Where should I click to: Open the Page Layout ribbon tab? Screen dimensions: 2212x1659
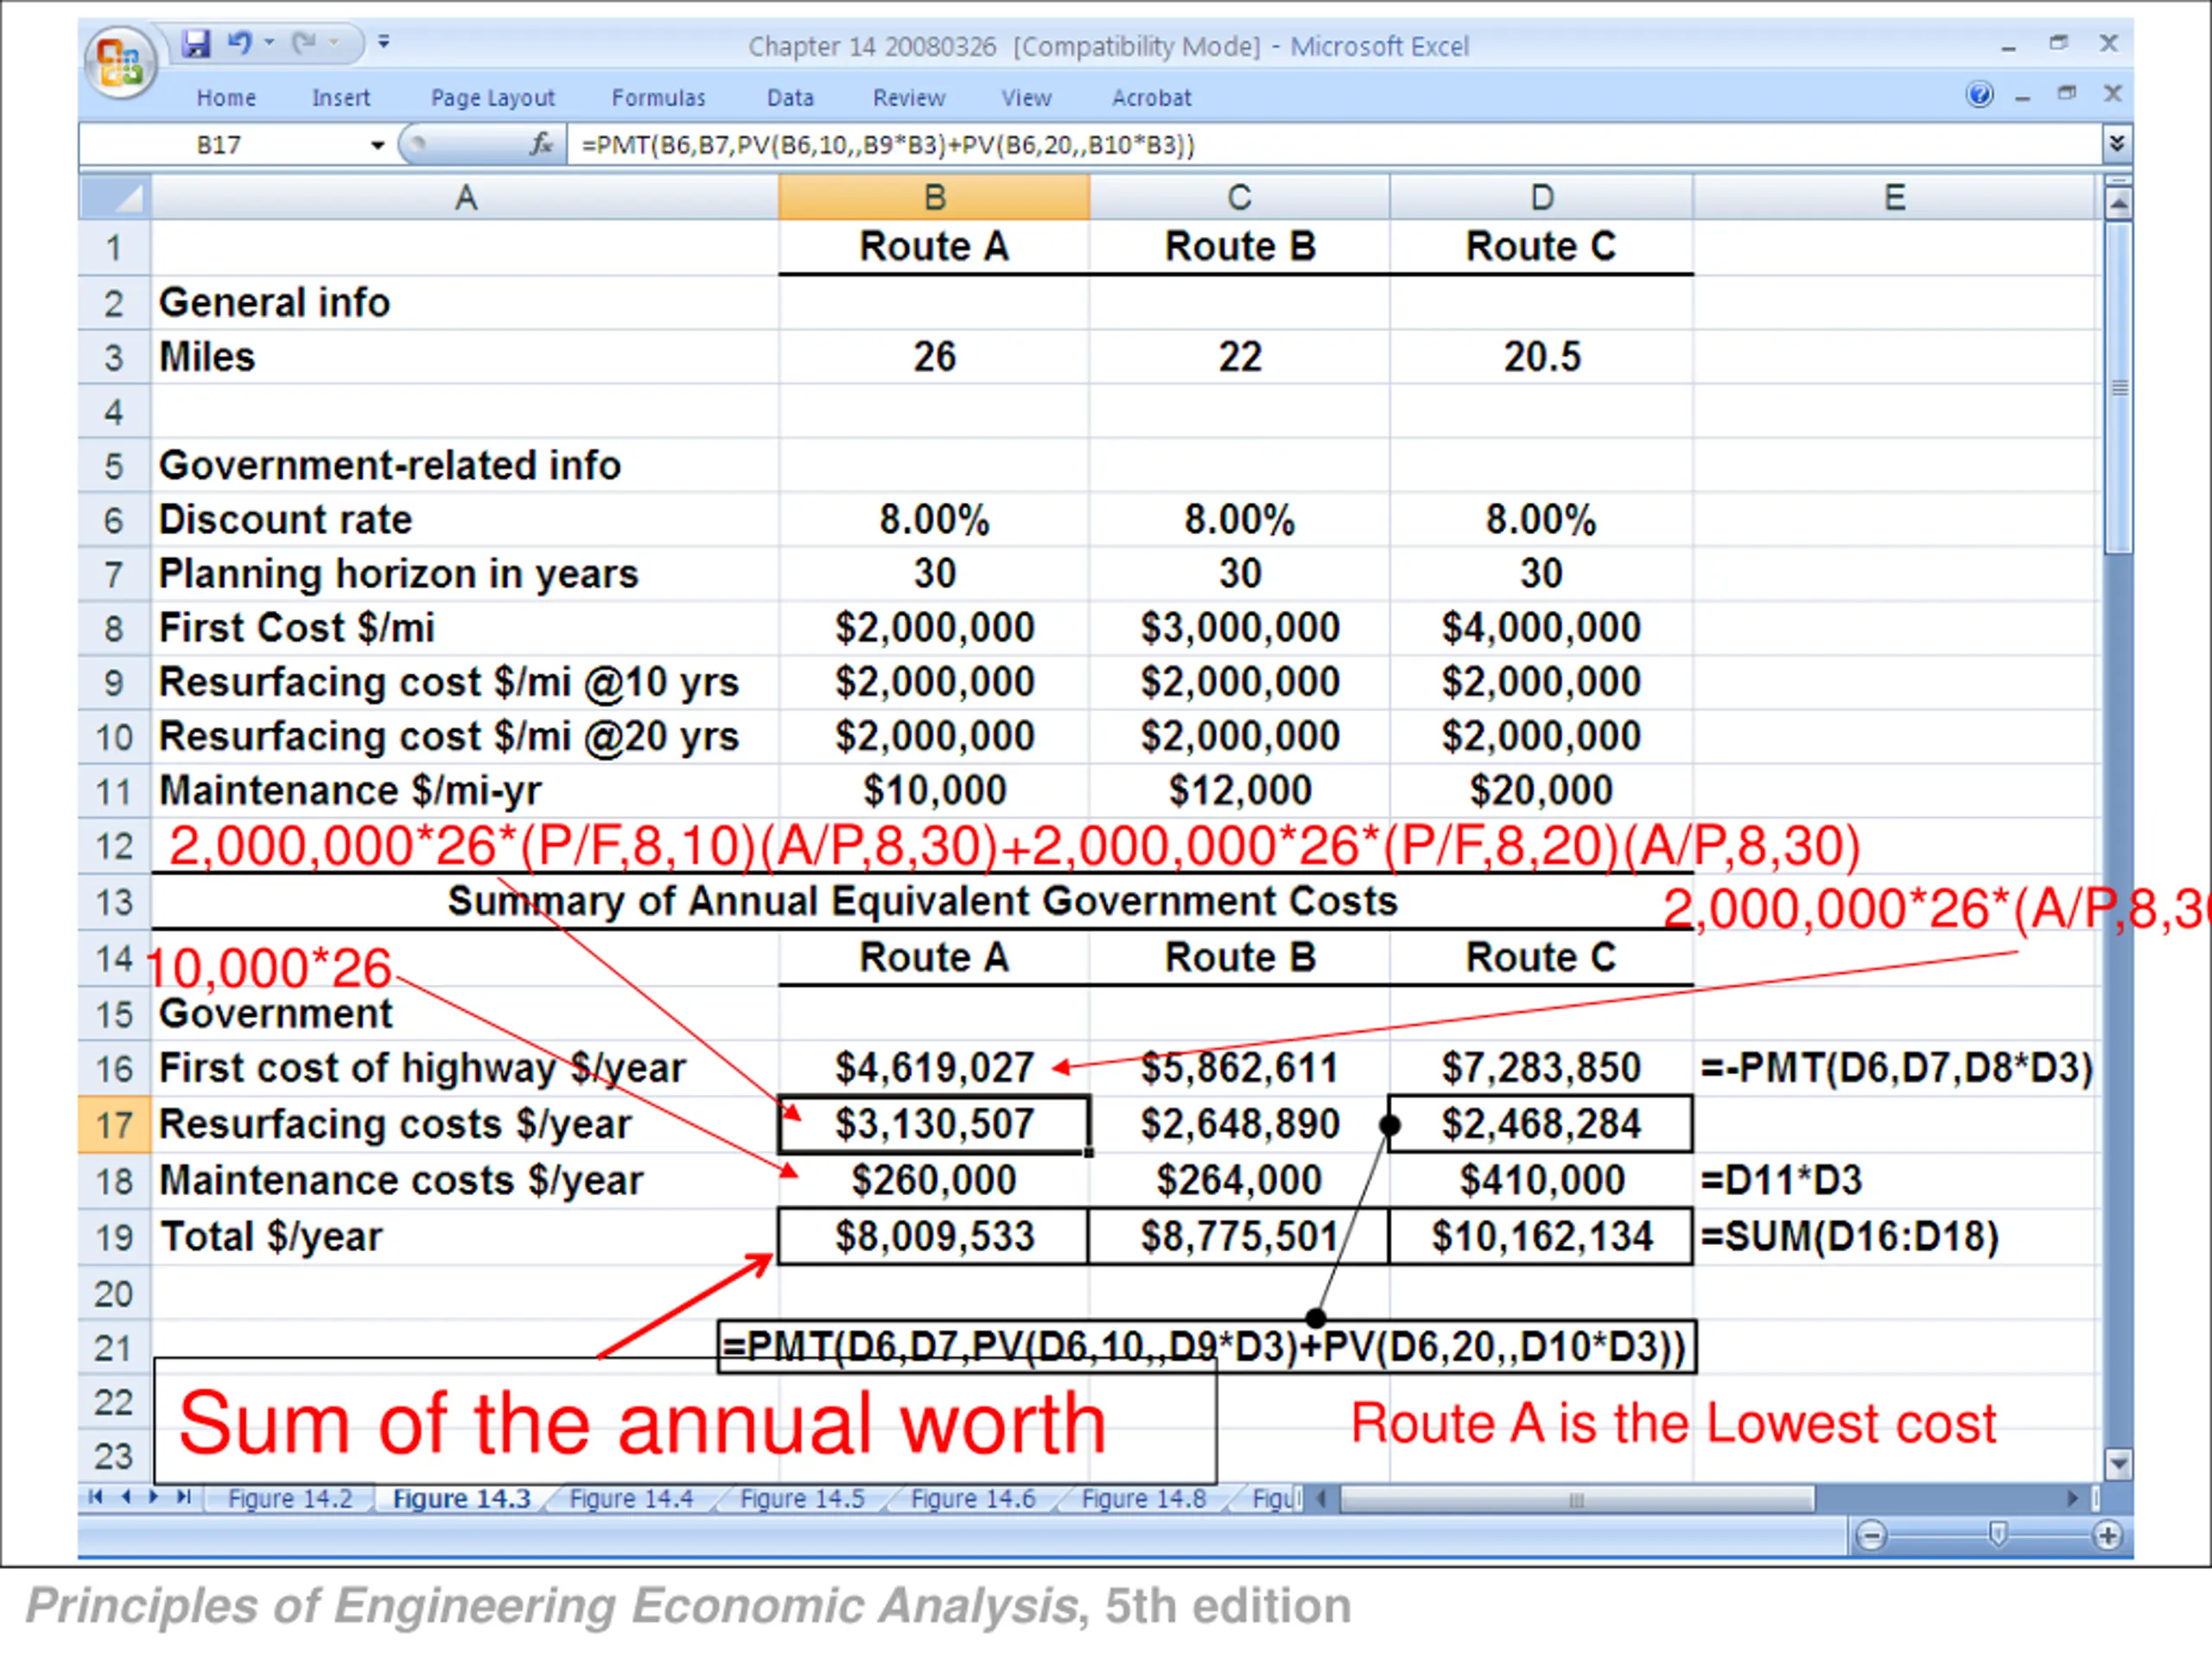coord(492,98)
